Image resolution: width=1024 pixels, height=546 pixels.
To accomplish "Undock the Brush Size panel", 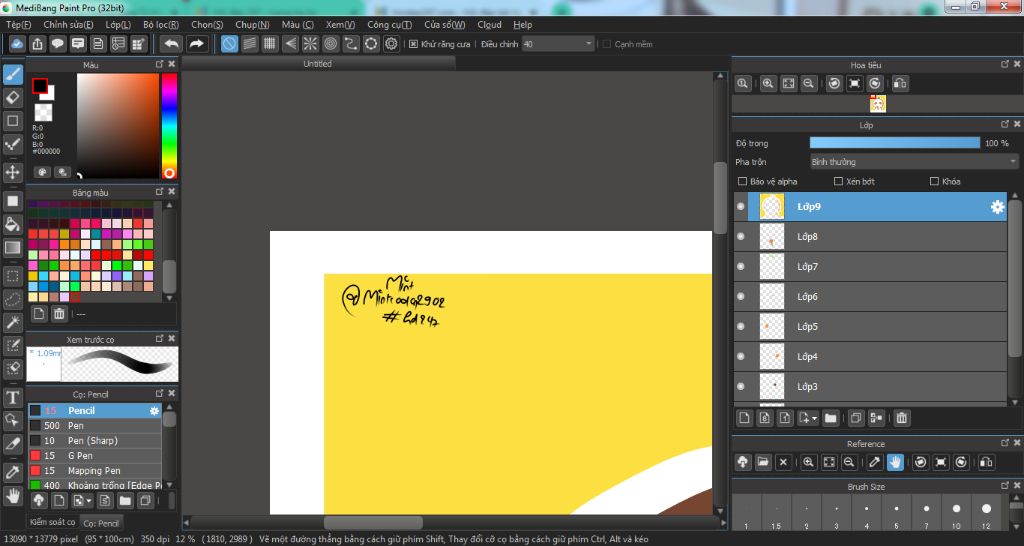I will tap(1005, 485).
